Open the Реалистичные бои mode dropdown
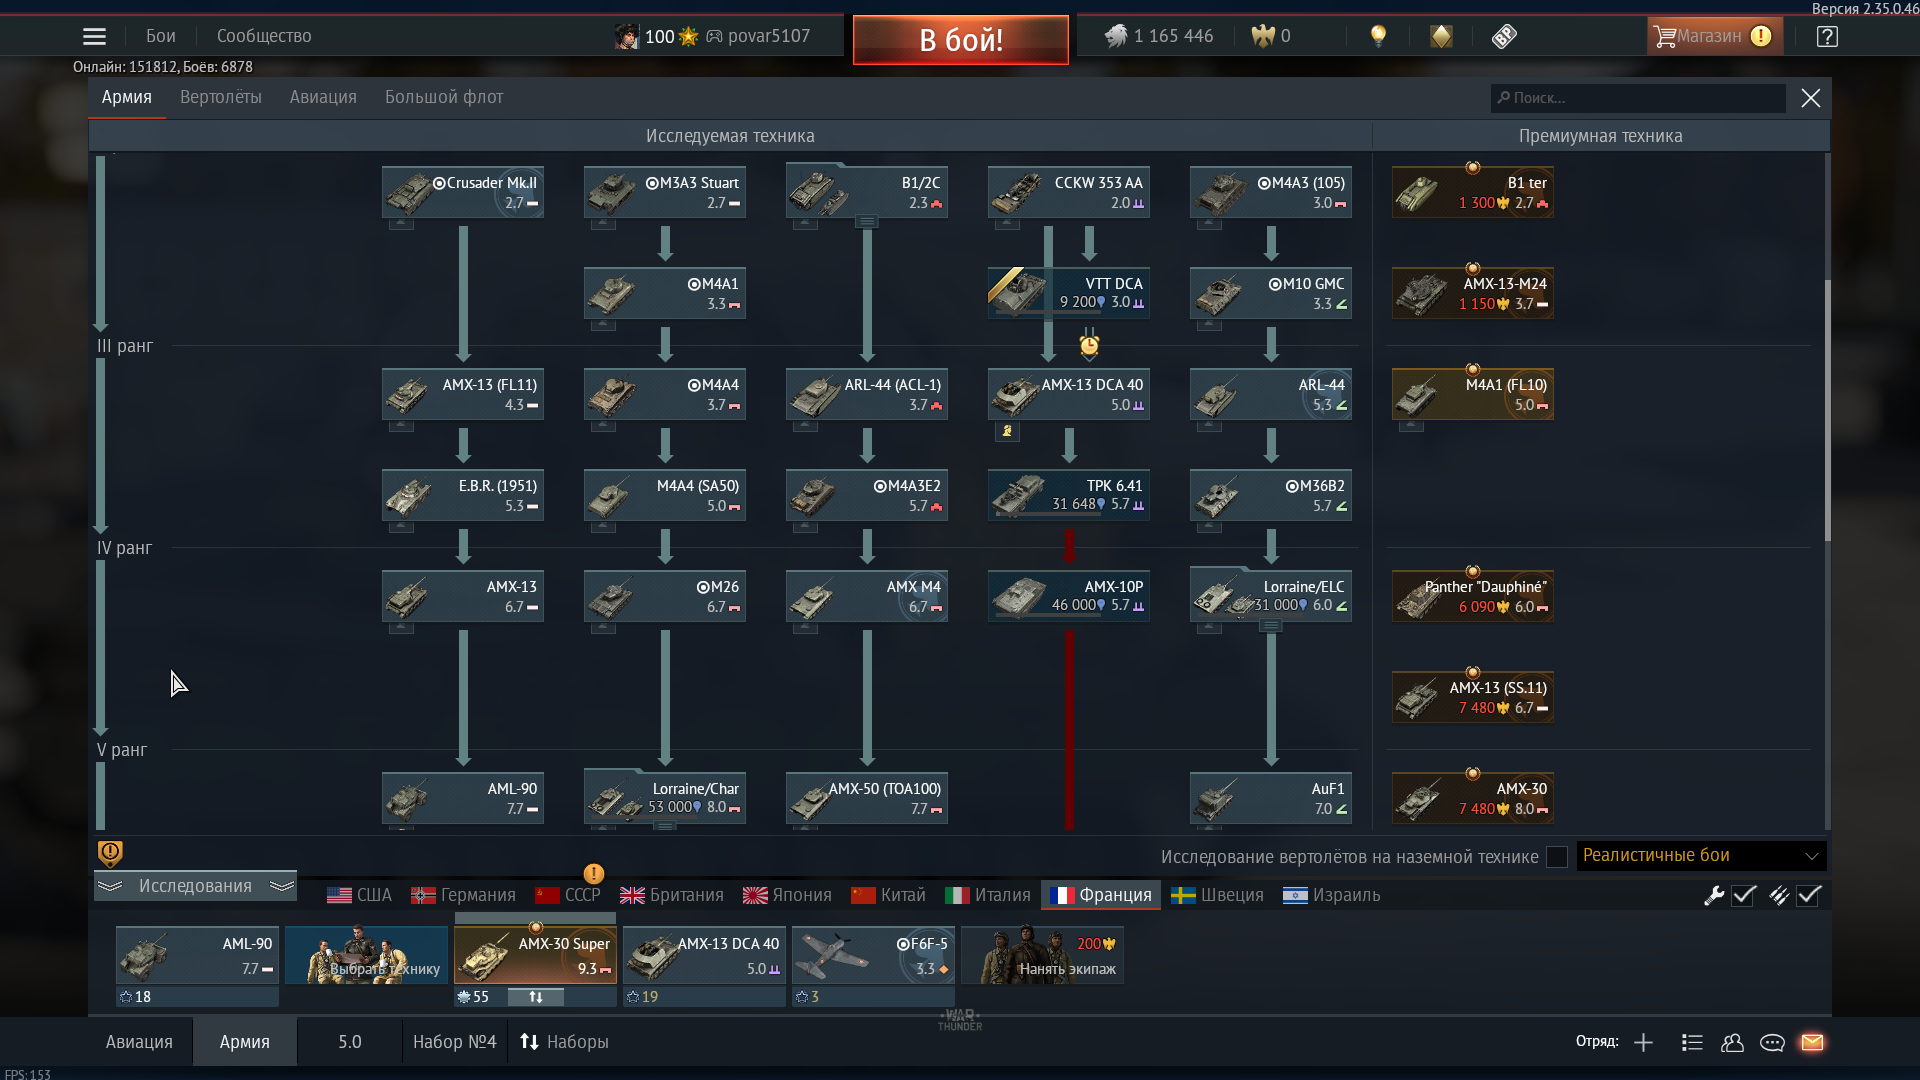1920x1080 pixels. [1701, 856]
